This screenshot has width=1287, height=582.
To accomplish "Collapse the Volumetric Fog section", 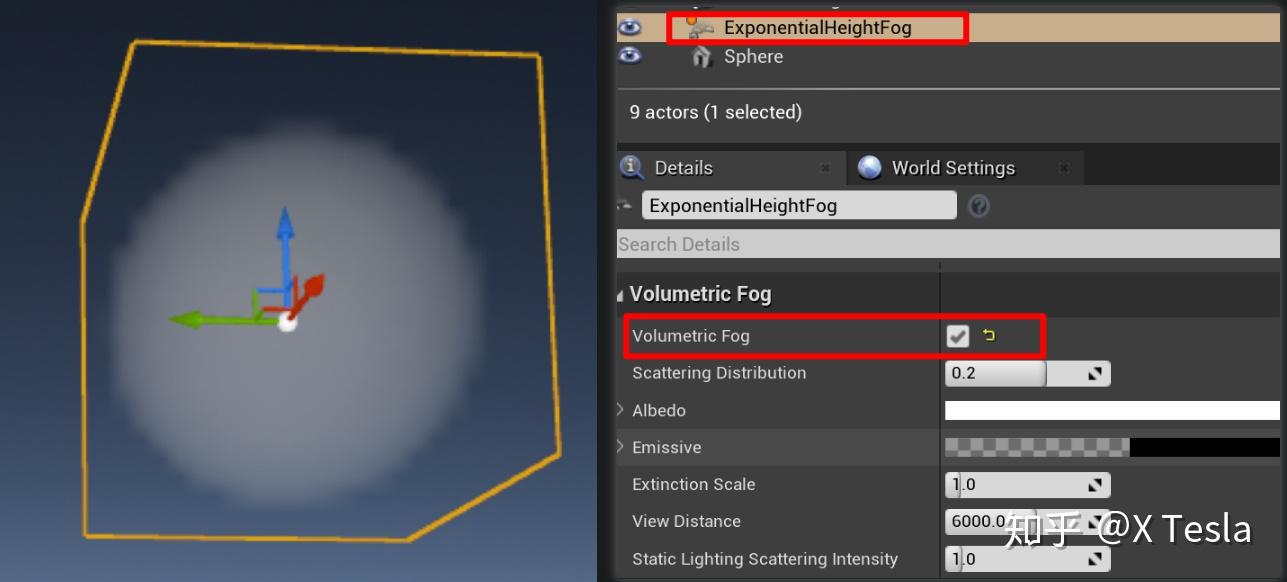I will point(621,295).
